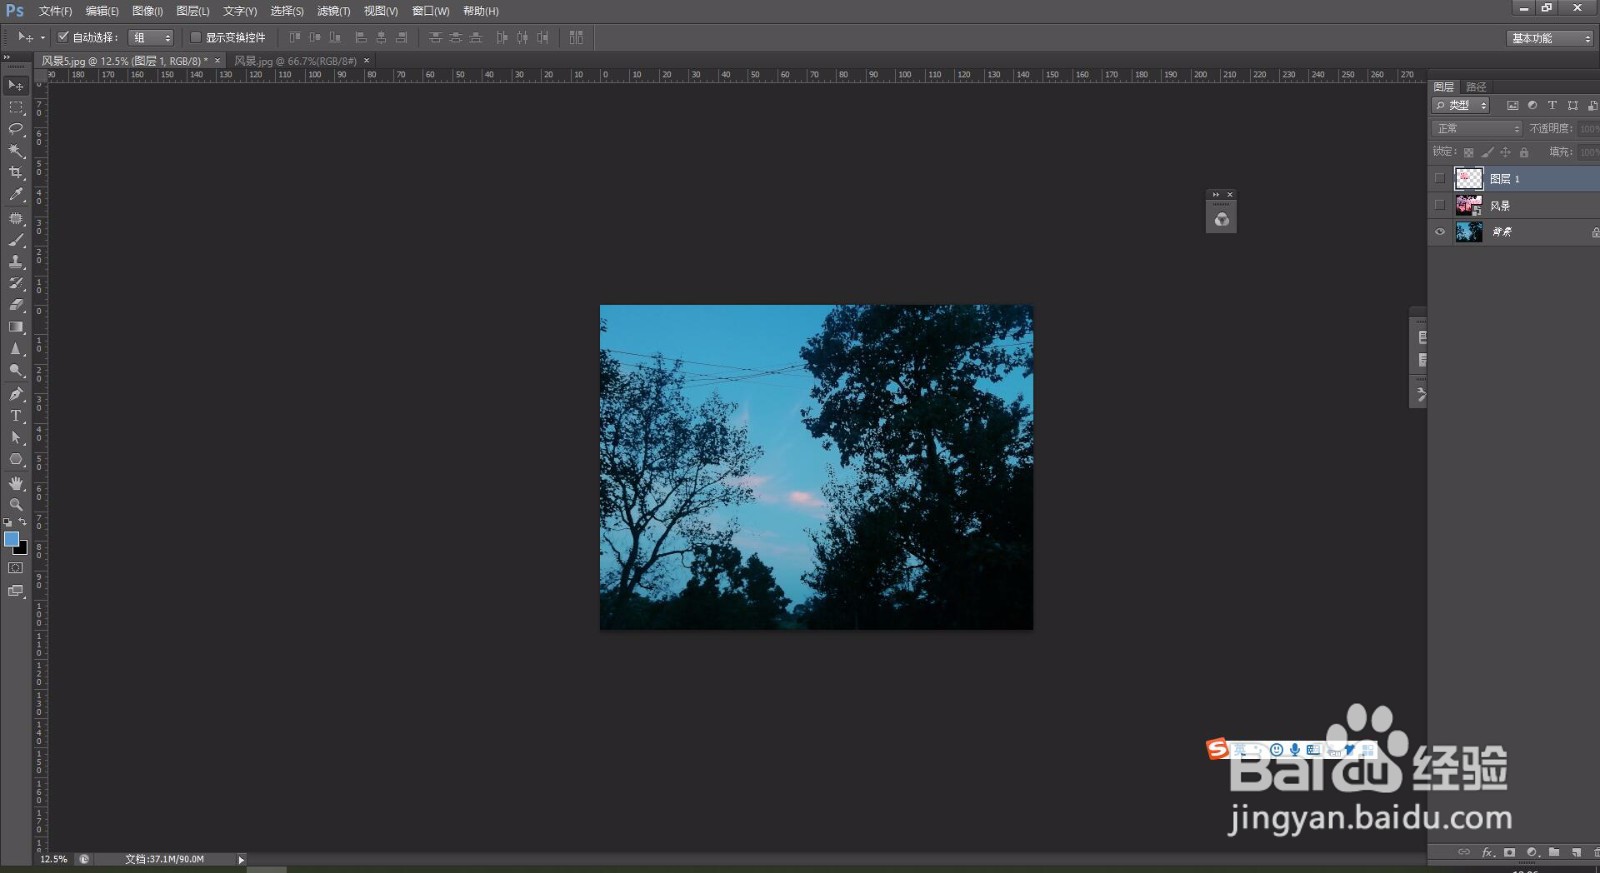Click the 12.5% zoom level field
This screenshot has height=873, width=1600.
click(54, 859)
